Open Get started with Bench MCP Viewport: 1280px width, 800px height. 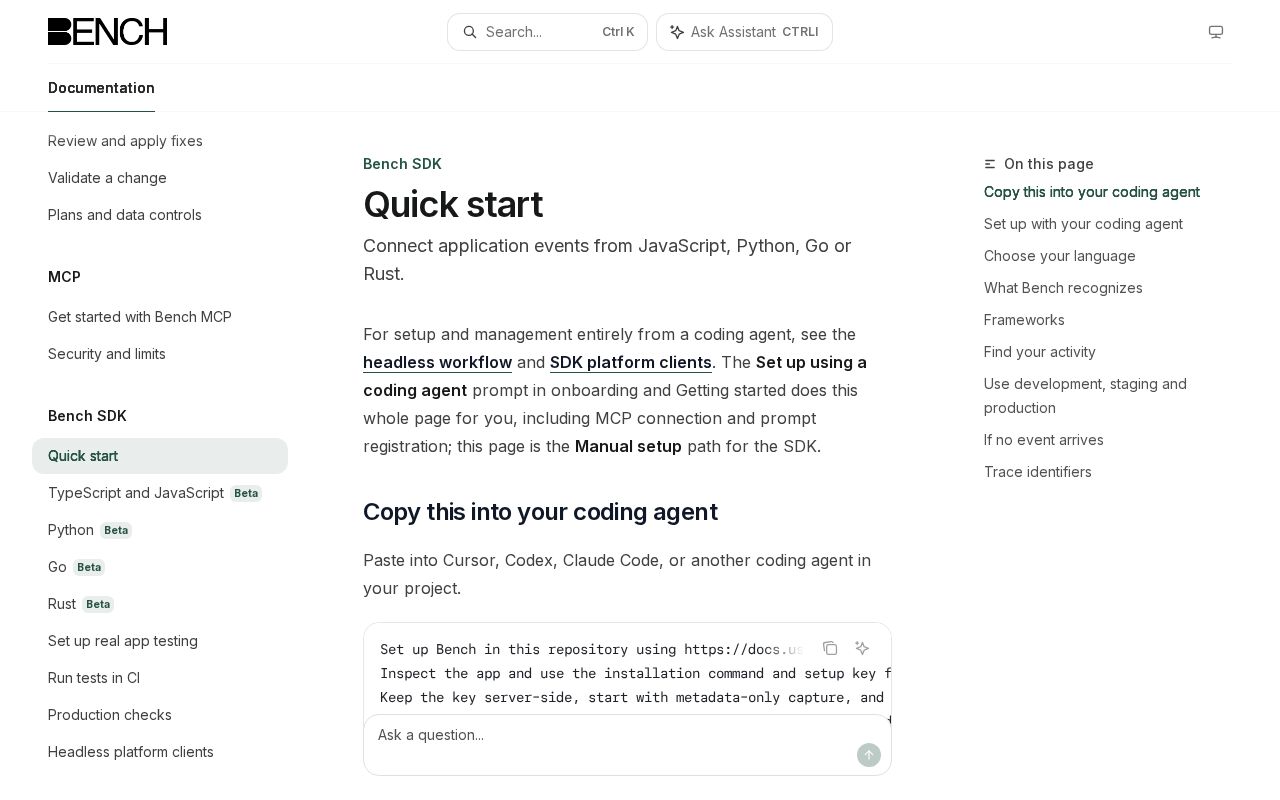(x=140, y=317)
